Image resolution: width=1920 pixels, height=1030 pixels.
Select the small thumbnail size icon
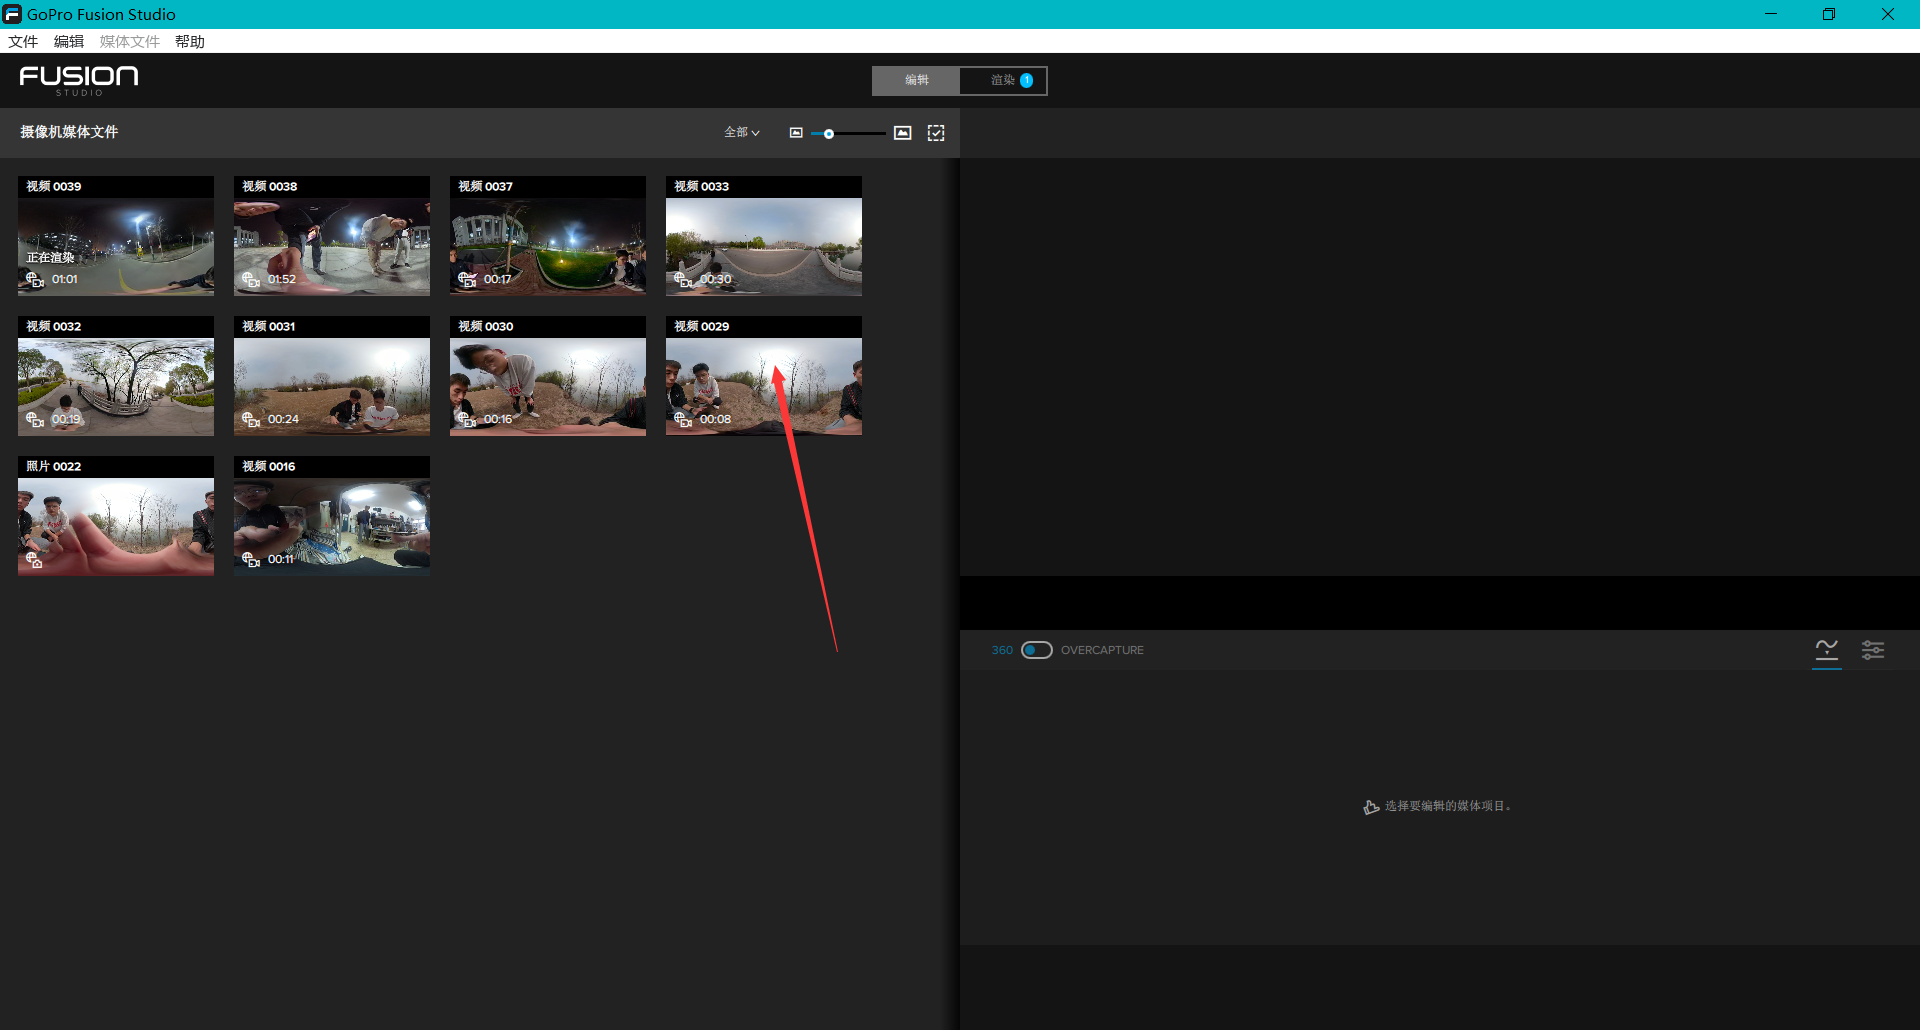click(x=797, y=132)
